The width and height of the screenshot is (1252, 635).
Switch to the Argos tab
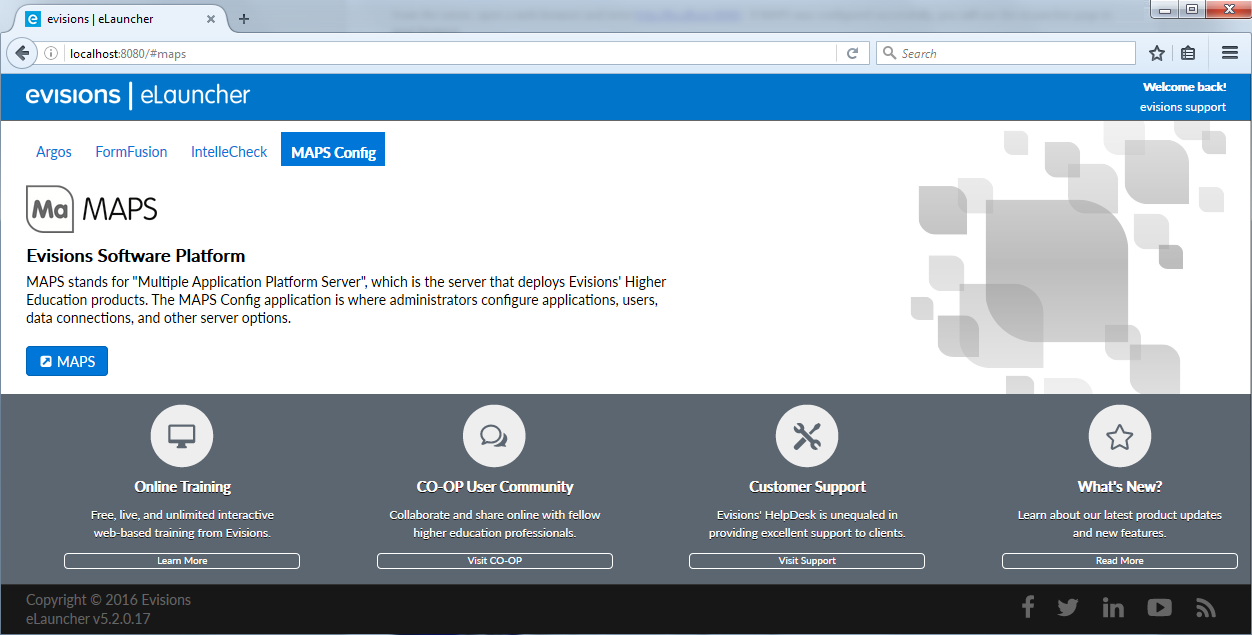click(x=54, y=152)
